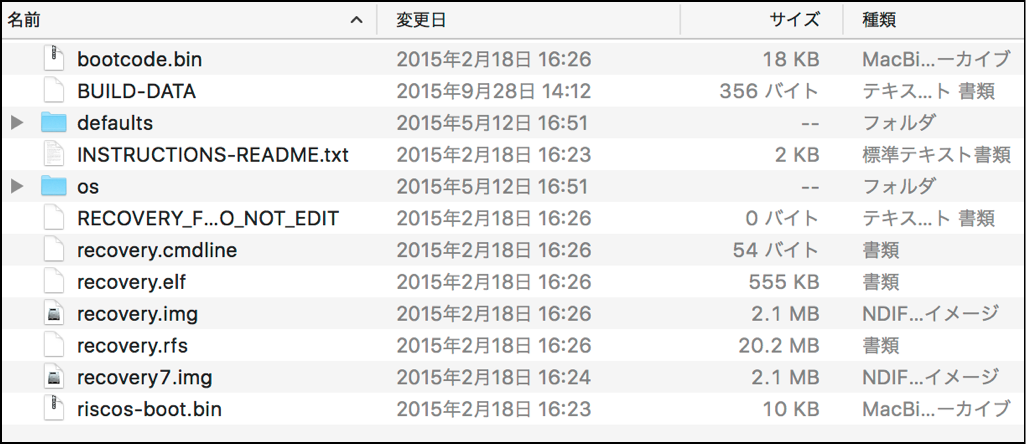Select the recovery.cmdline file name
The height and width of the screenshot is (444, 1026).
tap(157, 250)
